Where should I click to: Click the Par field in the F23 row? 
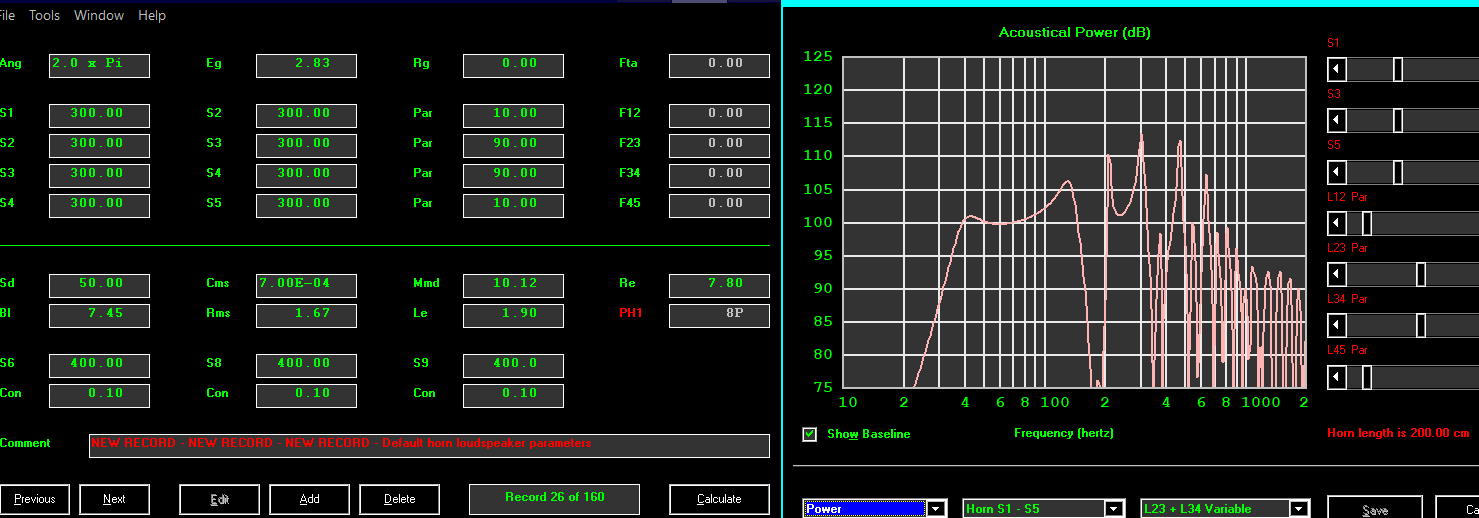(513, 146)
